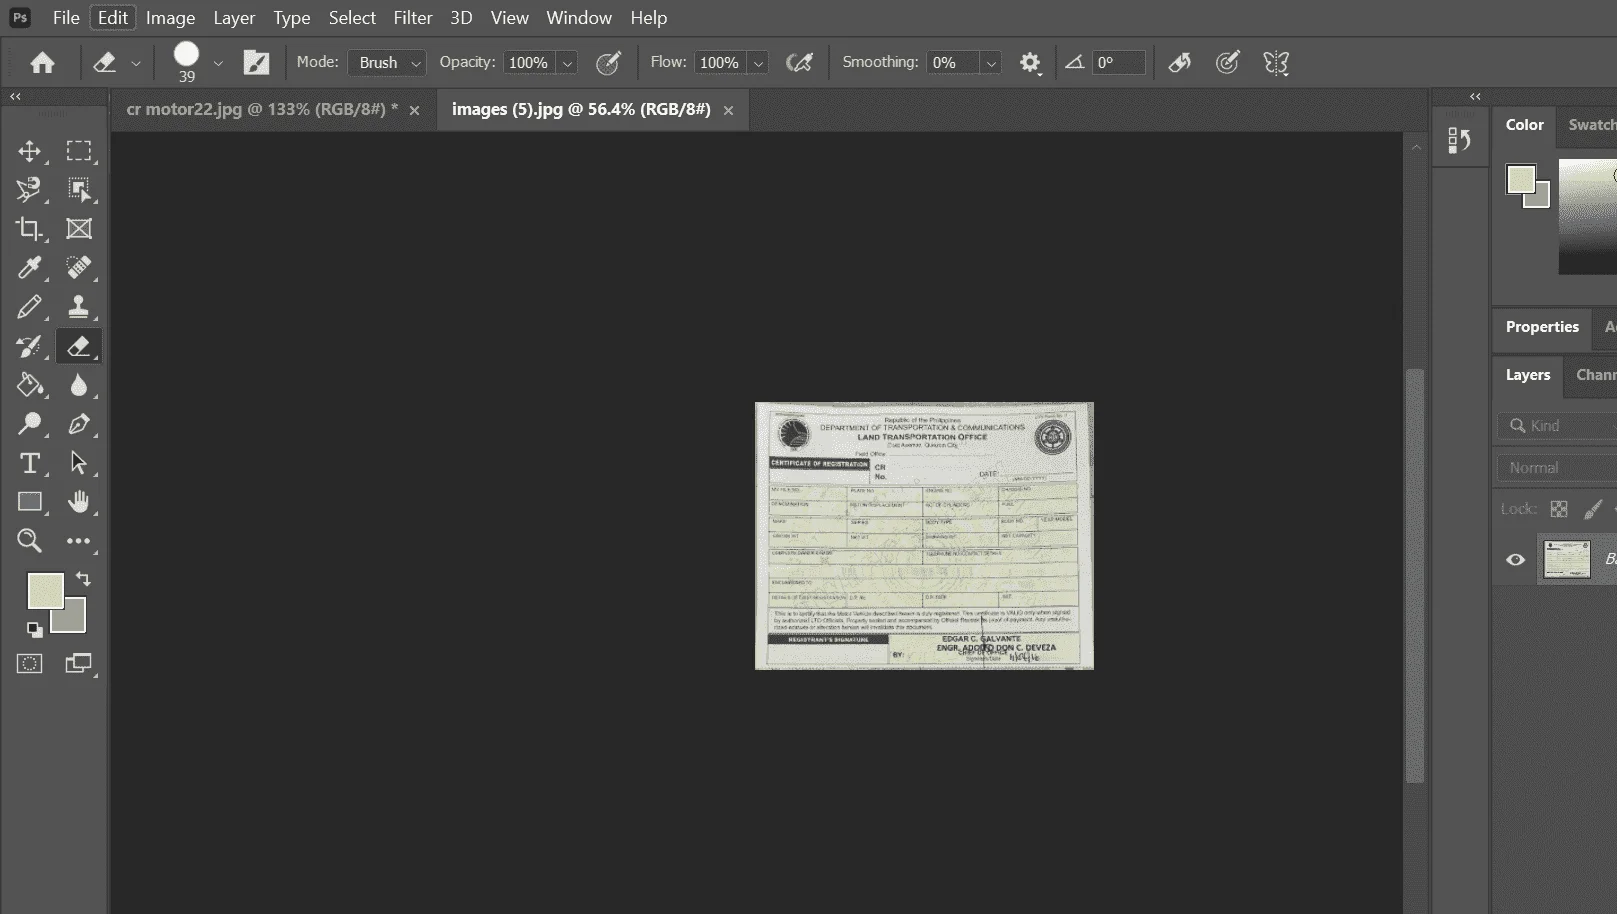Select the Dodge tool
This screenshot has width=1617, height=914.
29,424
